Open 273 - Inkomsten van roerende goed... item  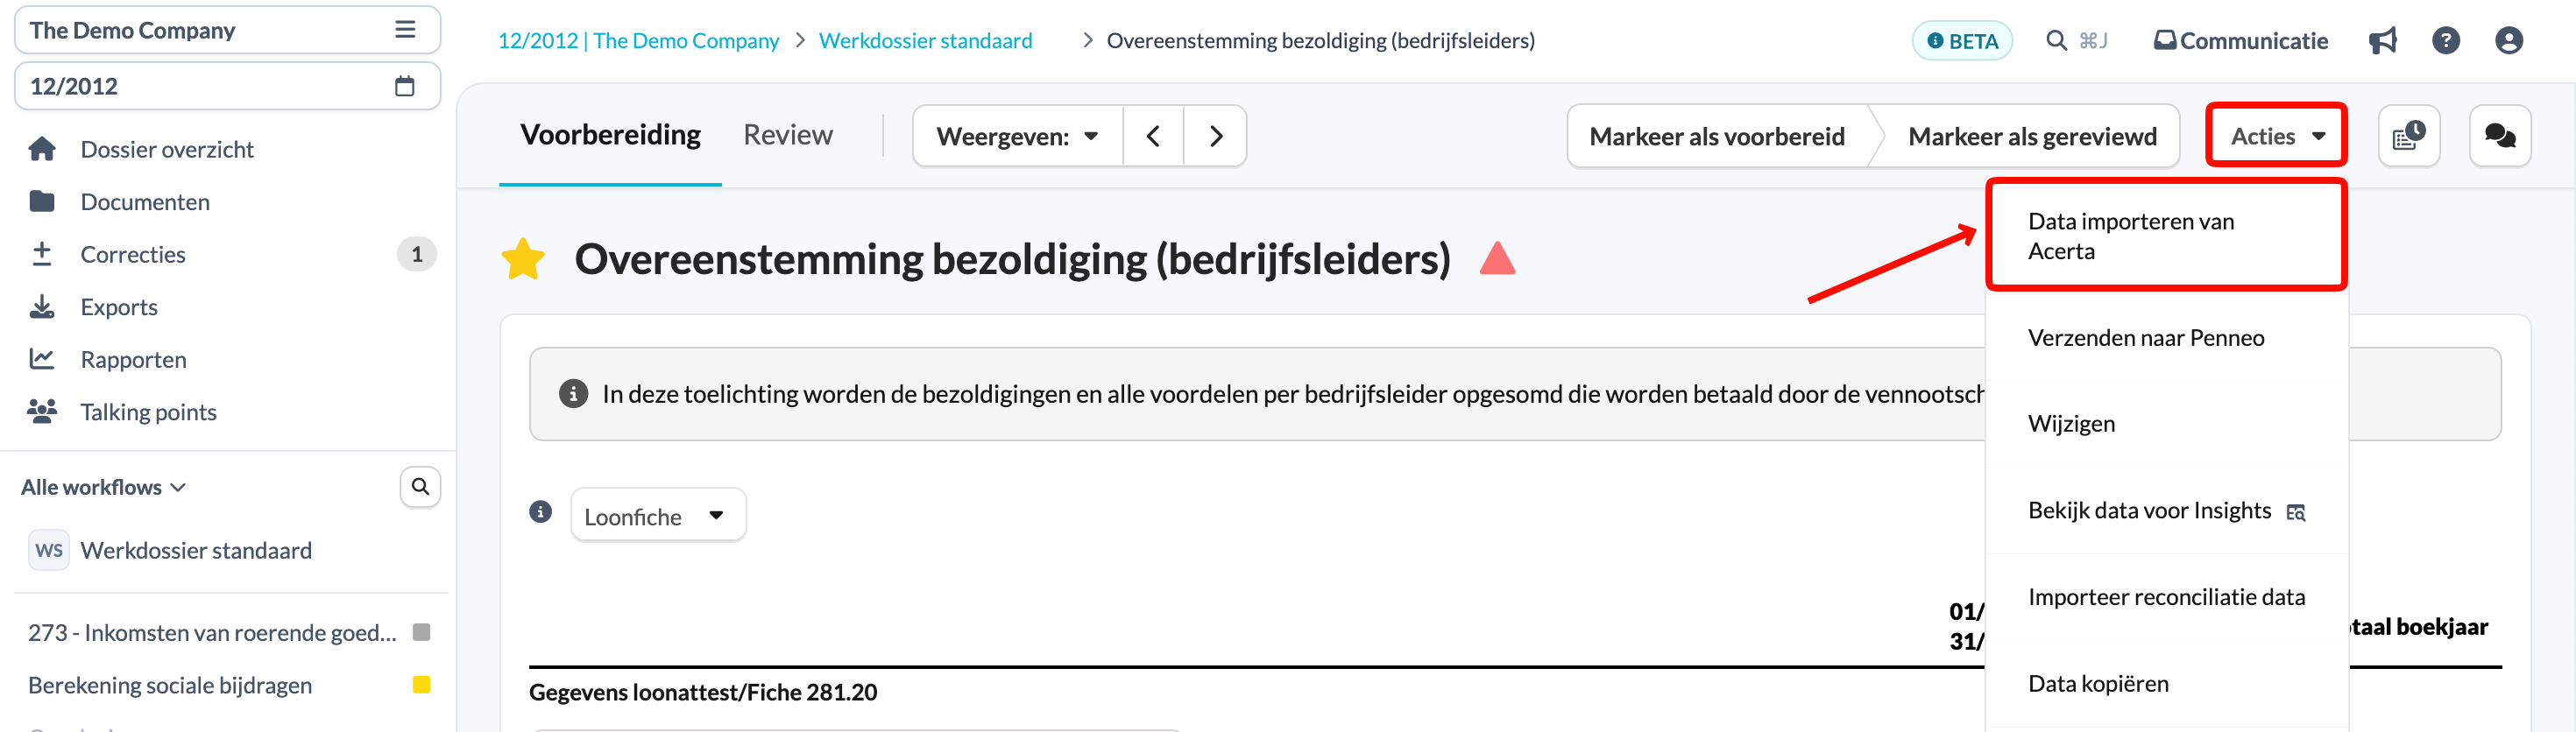(212, 632)
